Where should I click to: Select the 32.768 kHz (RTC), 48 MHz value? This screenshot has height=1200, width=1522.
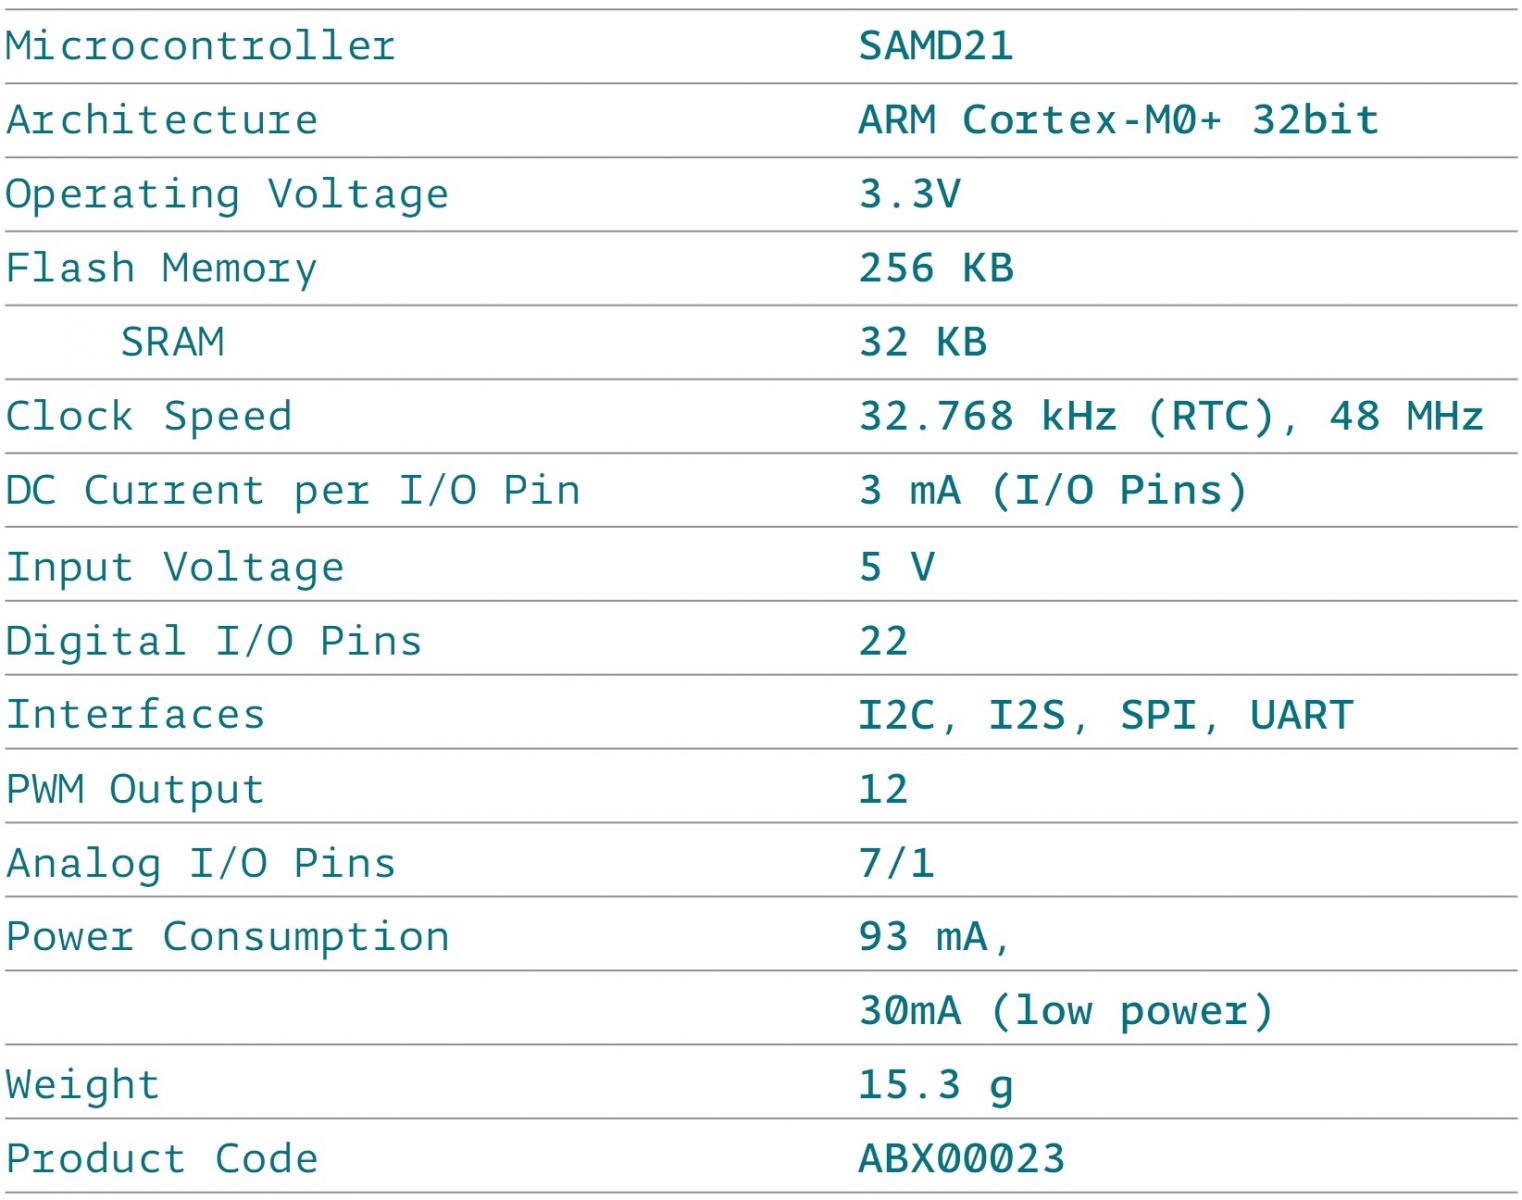pyautogui.click(x=1170, y=416)
